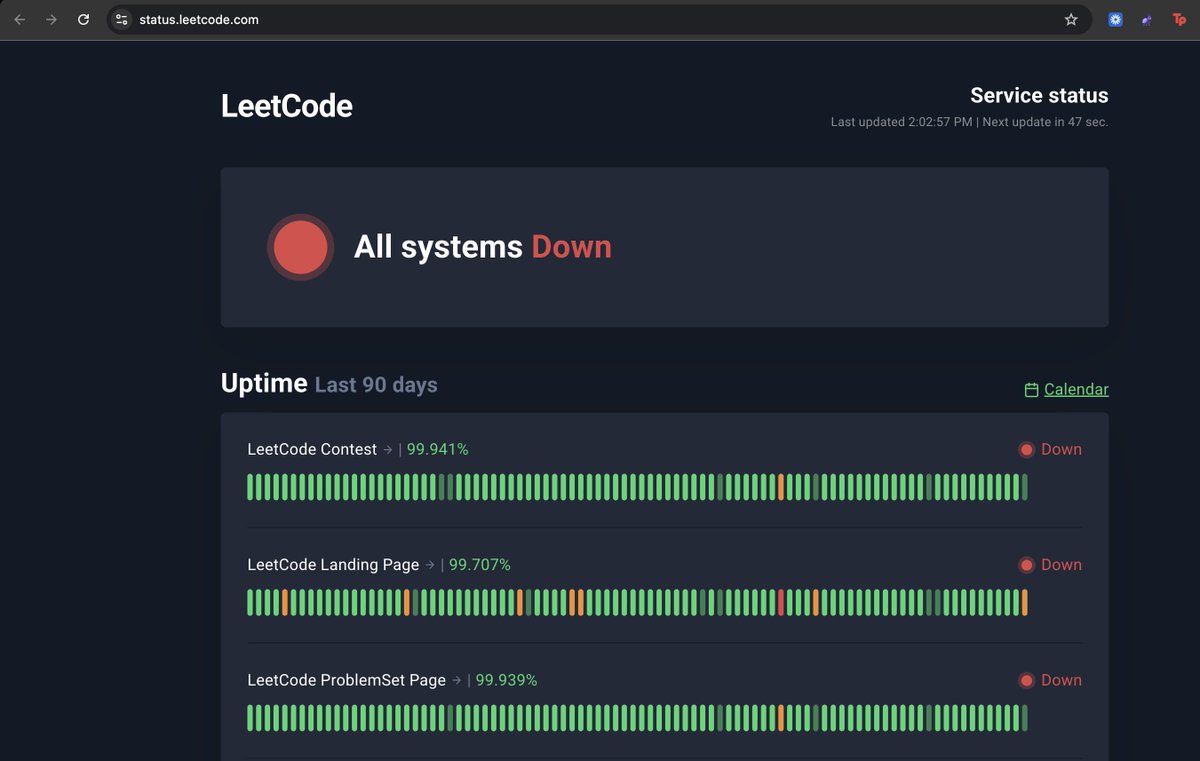The height and width of the screenshot is (761, 1200).
Task: Open the site information icon in the address bar
Action: coord(121,19)
